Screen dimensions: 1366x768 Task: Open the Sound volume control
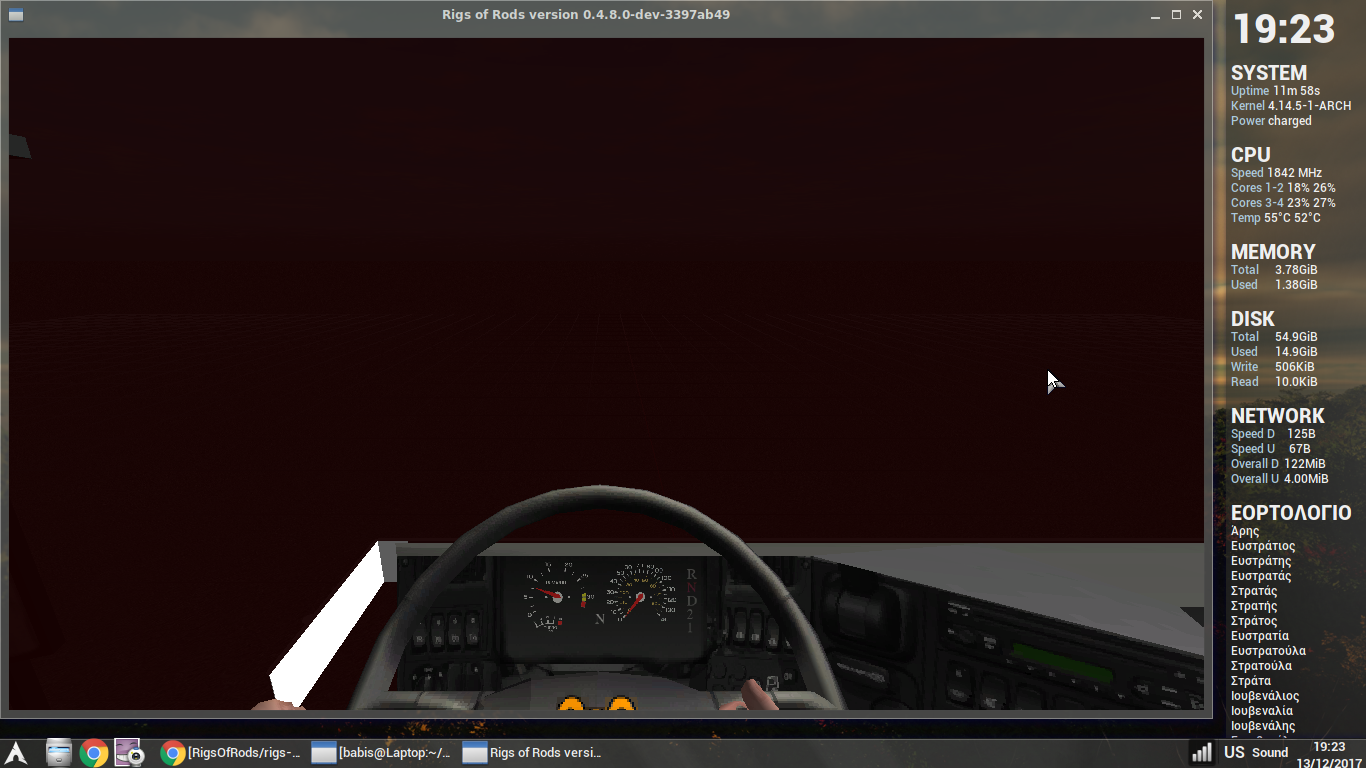(1270, 753)
